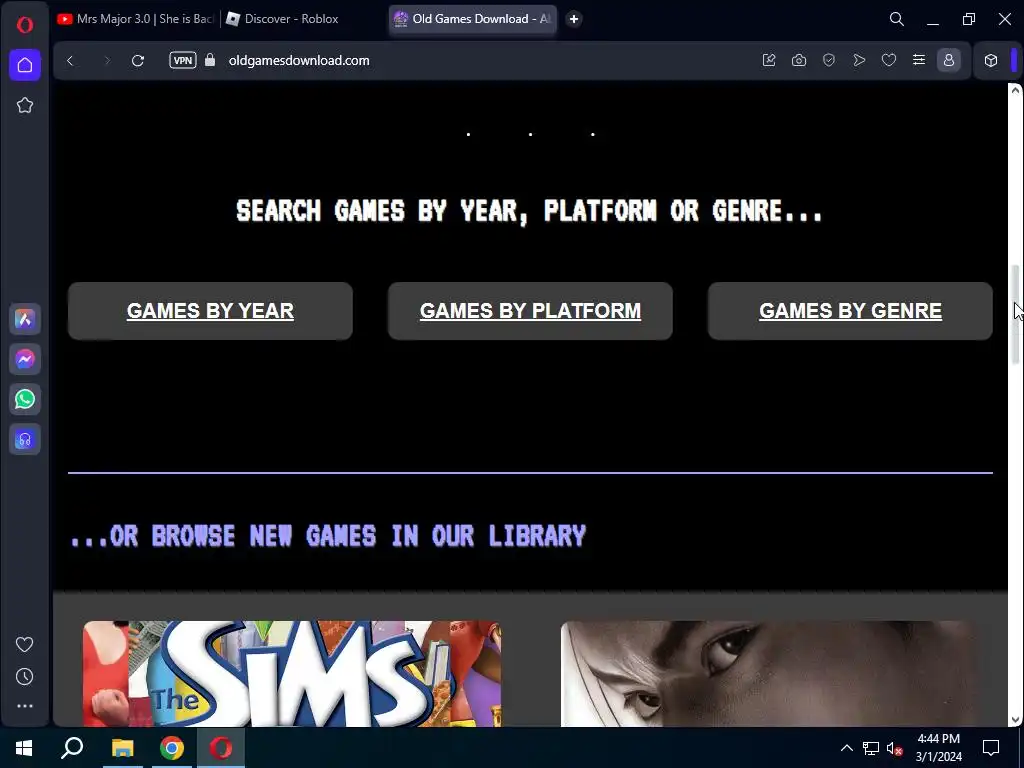This screenshot has width=1024, height=768.
Task: Open muted volume tray icon
Action: click(x=894, y=748)
